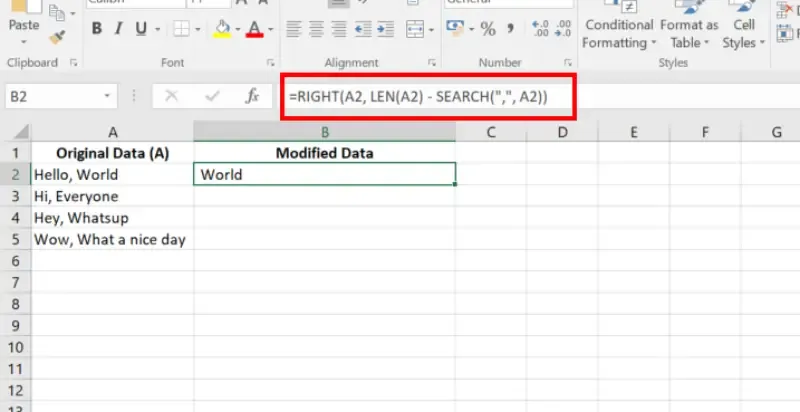
Task: Activate the Format Painter brush
Action: pyautogui.click(x=57, y=36)
